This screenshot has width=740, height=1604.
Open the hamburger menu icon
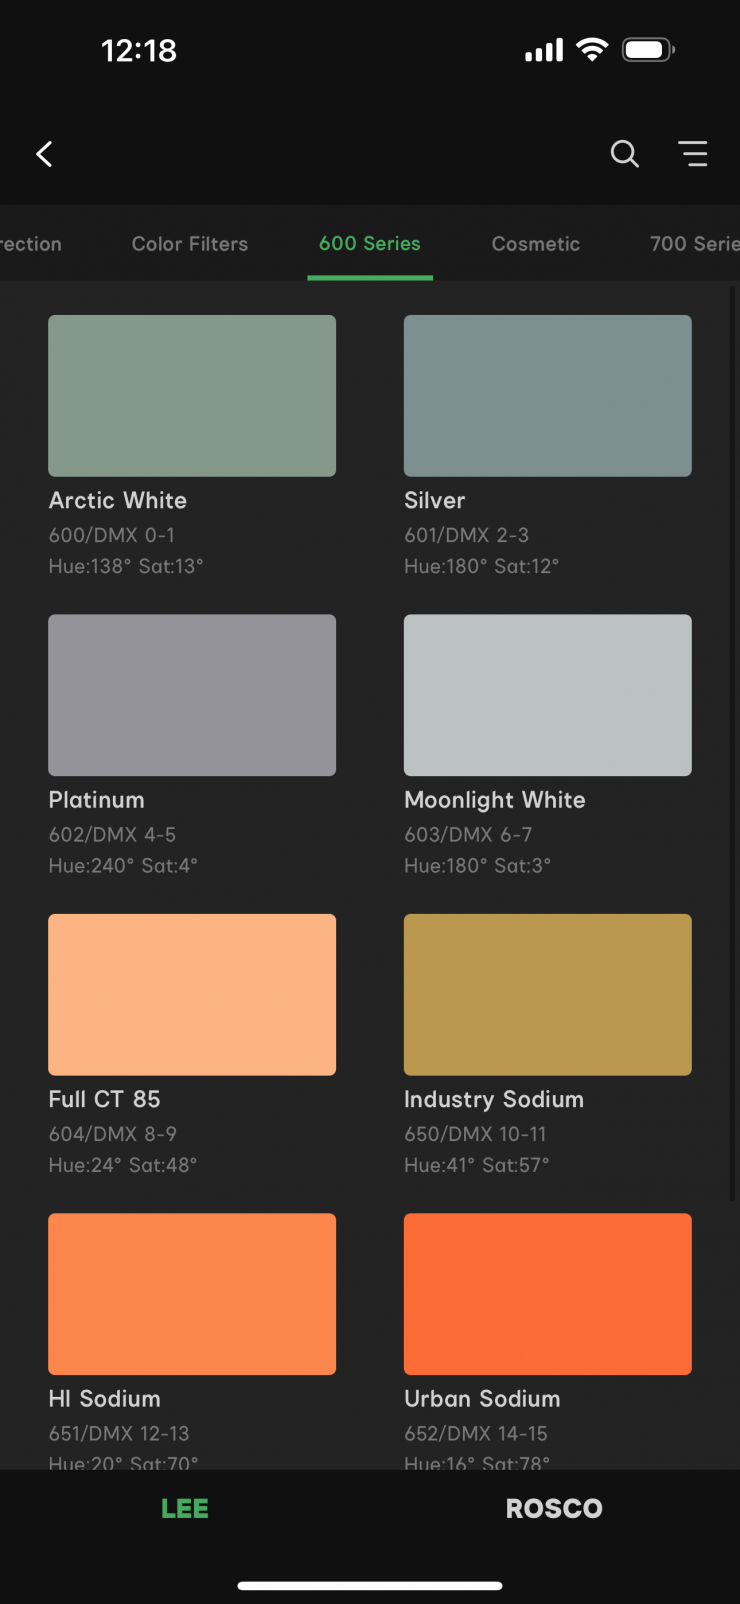pos(692,154)
